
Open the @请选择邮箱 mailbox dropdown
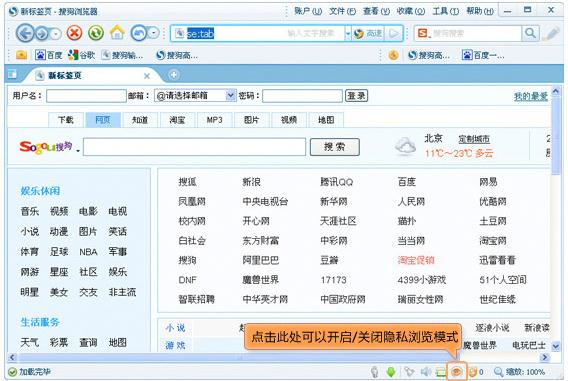tap(230, 96)
